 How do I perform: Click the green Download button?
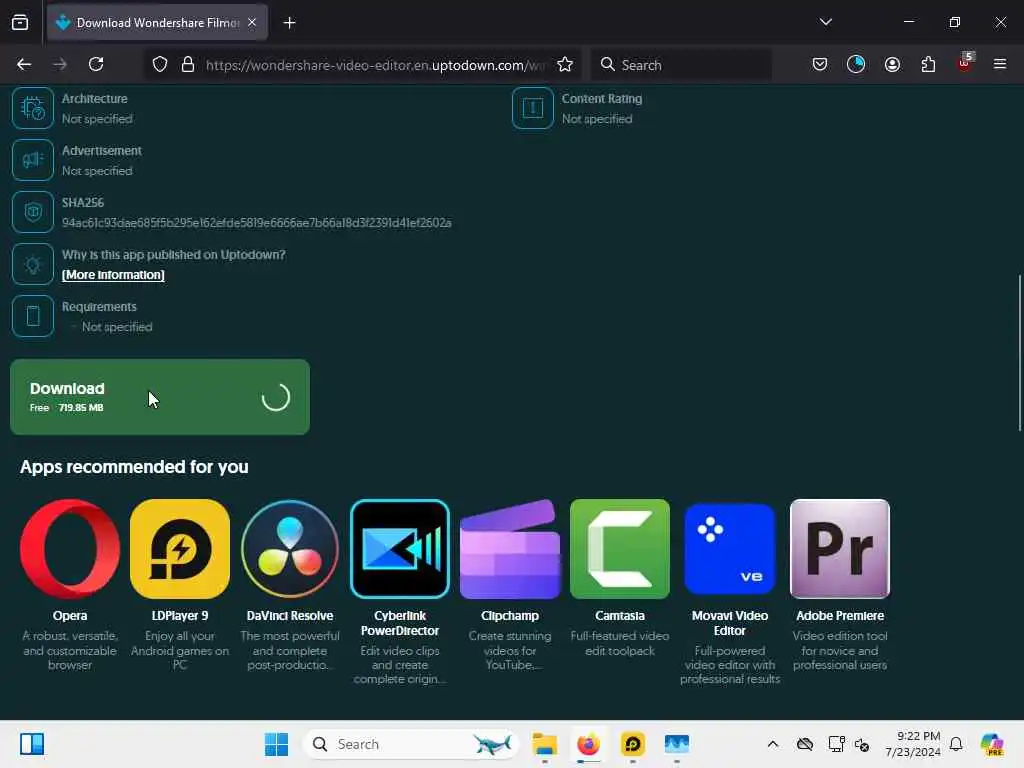[x=160, y=397]
